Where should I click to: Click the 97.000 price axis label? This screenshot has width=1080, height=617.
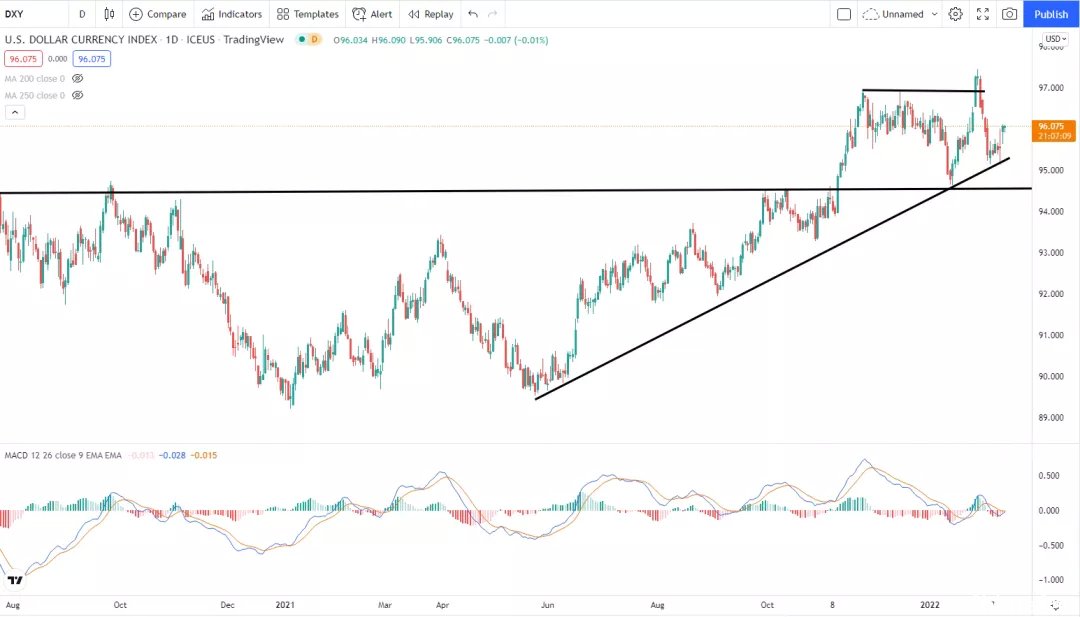click(1051, 87)
